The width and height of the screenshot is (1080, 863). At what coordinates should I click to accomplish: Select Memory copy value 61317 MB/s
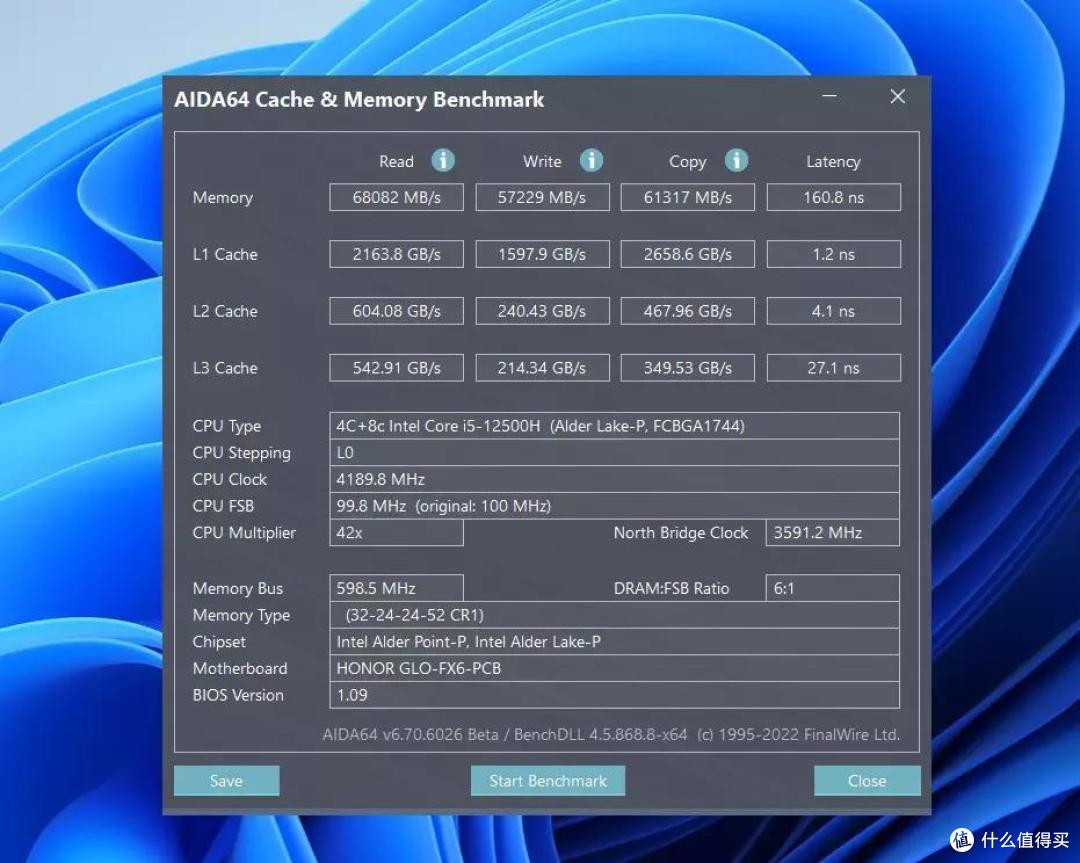click(x=687, y=197)
